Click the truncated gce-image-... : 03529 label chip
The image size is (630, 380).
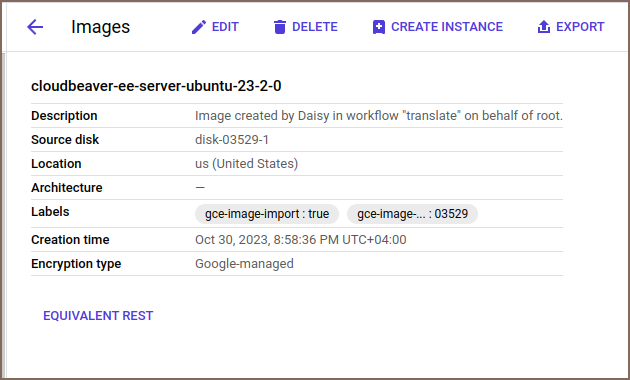click(412, 214)
